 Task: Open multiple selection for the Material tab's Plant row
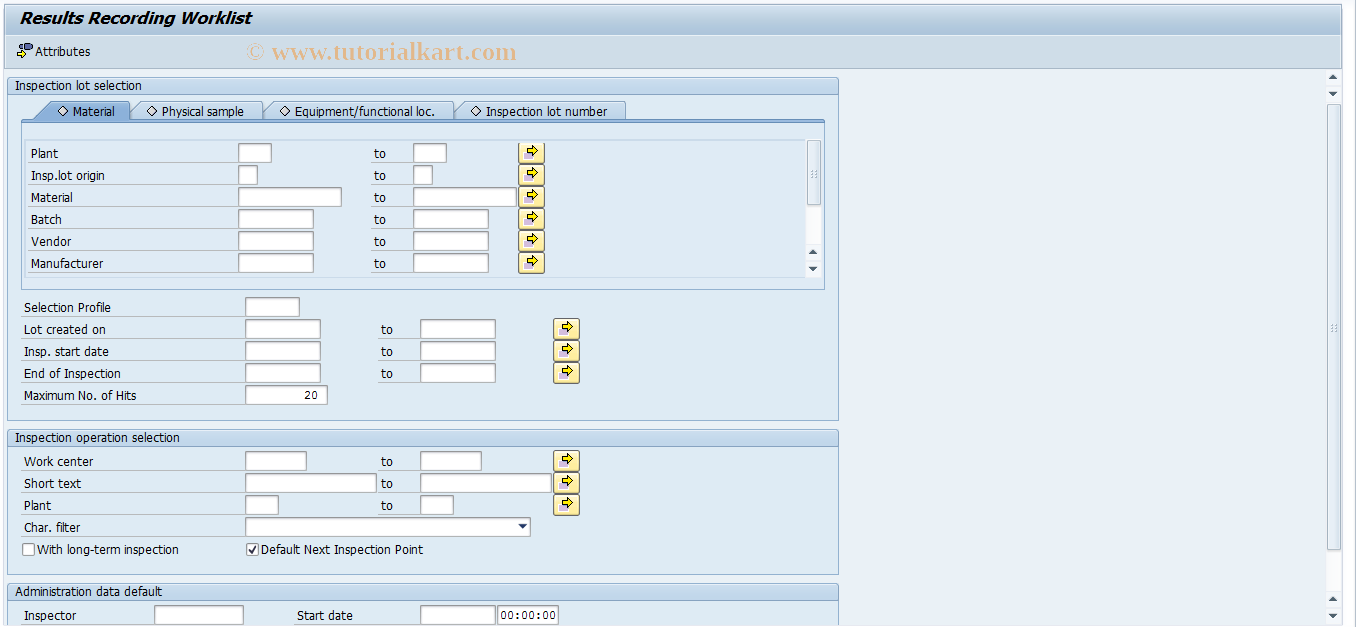point(531,152)
